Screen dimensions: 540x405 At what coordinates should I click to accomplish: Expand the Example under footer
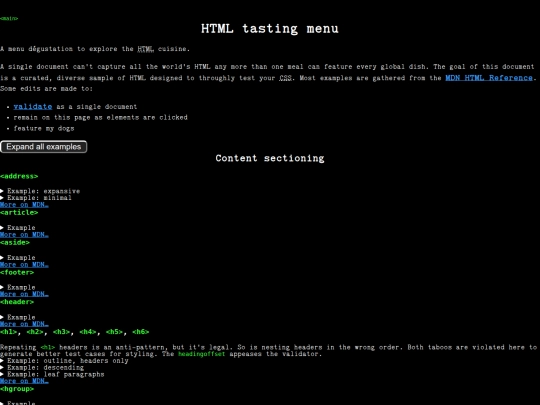[x=18, y=287]
